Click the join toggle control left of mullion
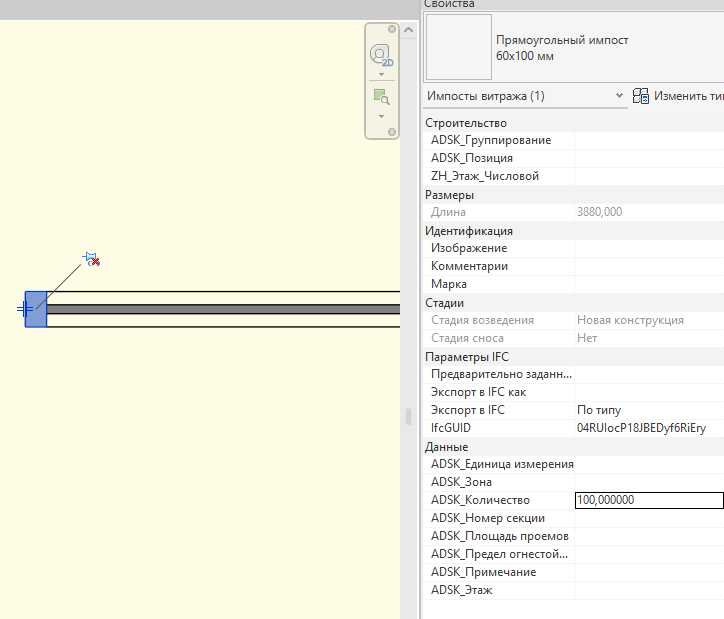 (24, 309)
